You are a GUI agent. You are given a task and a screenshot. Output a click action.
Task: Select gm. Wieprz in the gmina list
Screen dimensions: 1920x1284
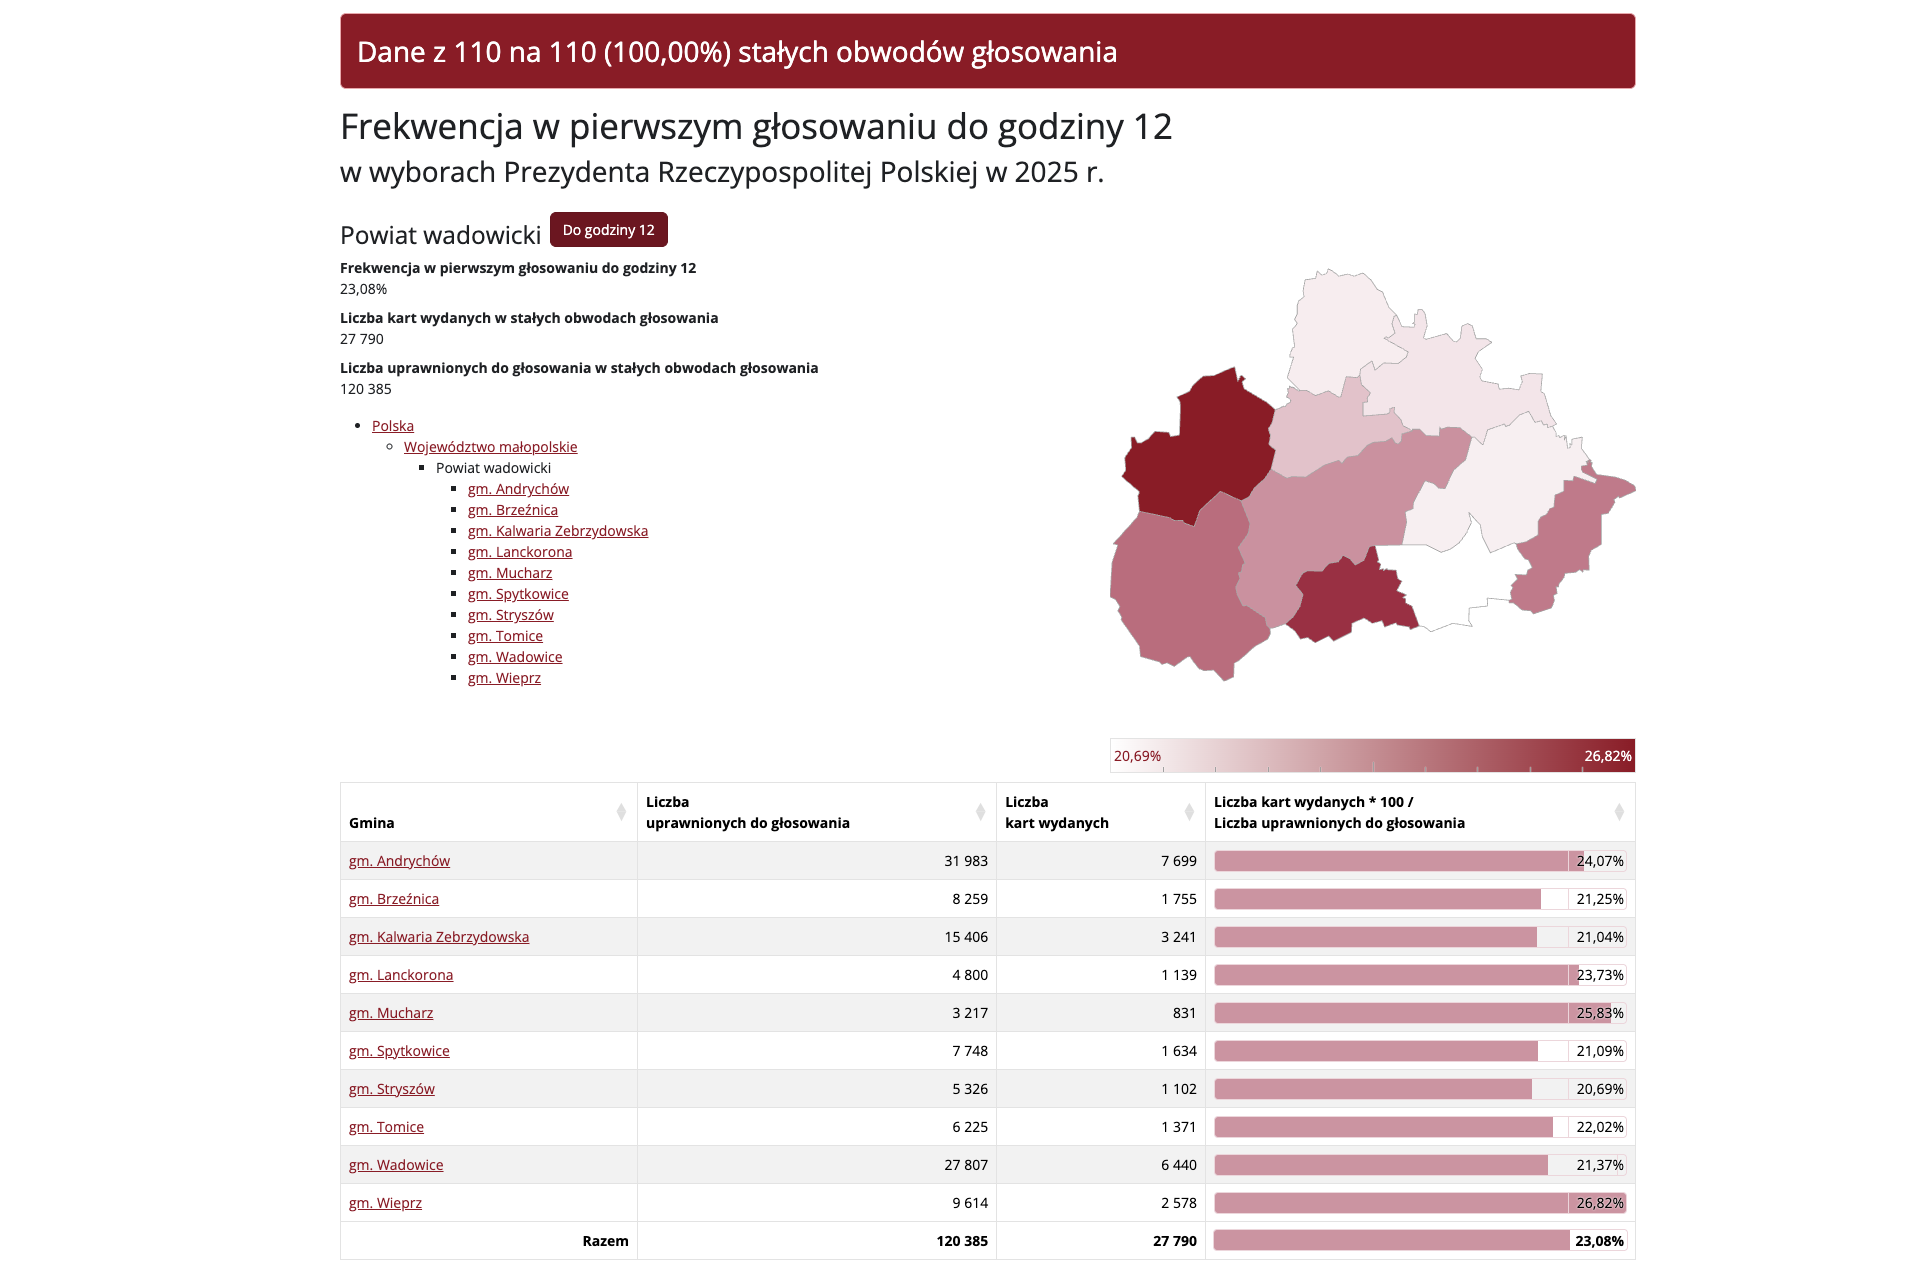[504, 678]
